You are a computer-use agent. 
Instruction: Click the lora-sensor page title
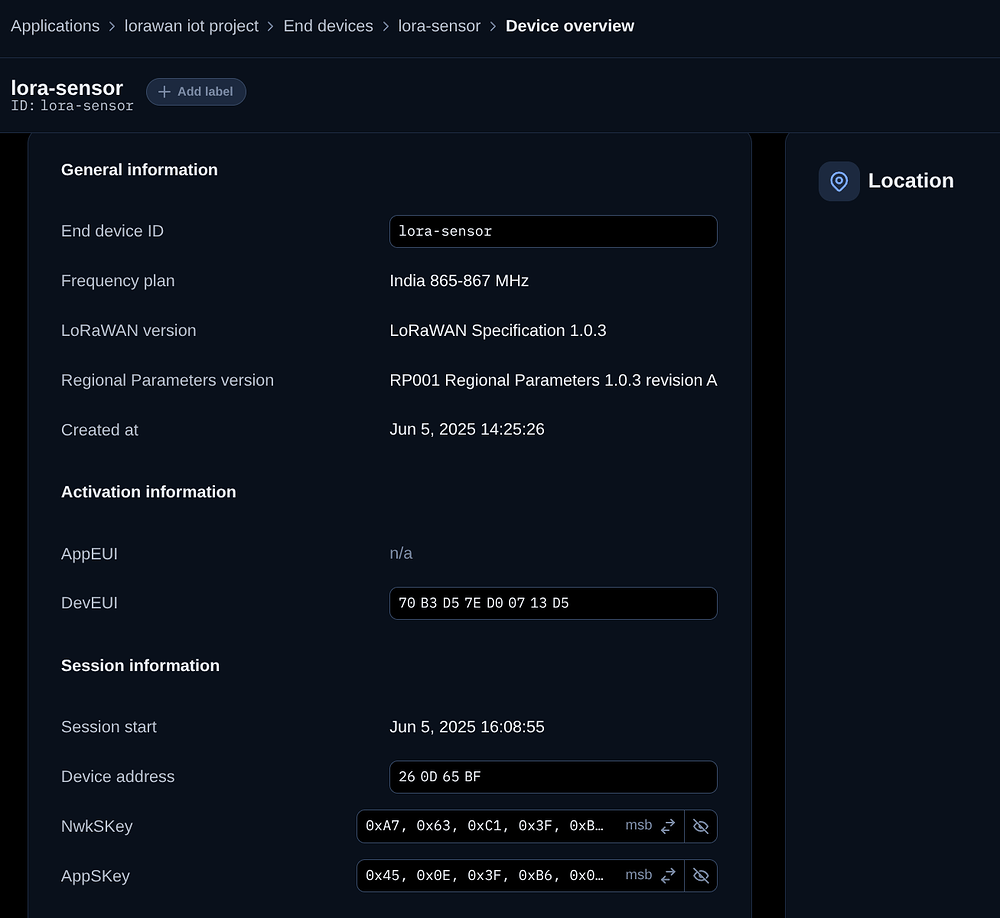67,88
